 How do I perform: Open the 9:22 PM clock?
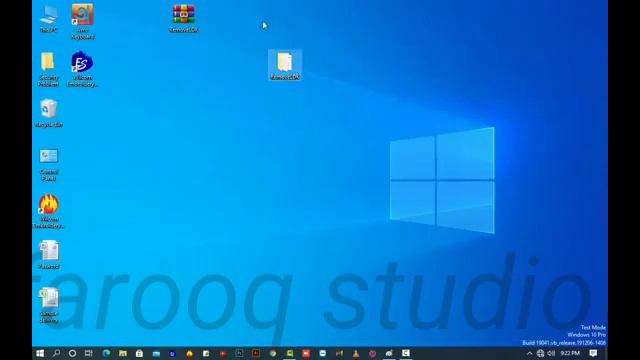pos(570,353)
